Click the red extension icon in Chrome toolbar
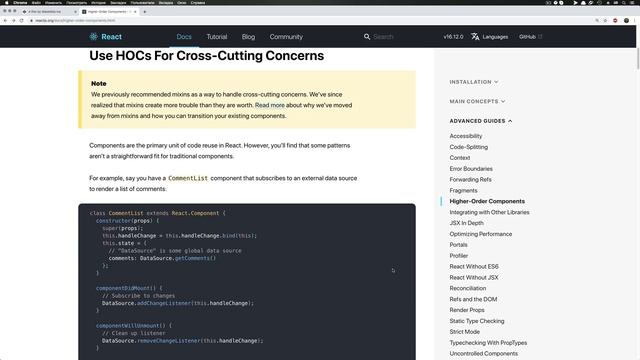Image resolution: width=640 pixels, height=360 pixels. click(x=615, y=20)
